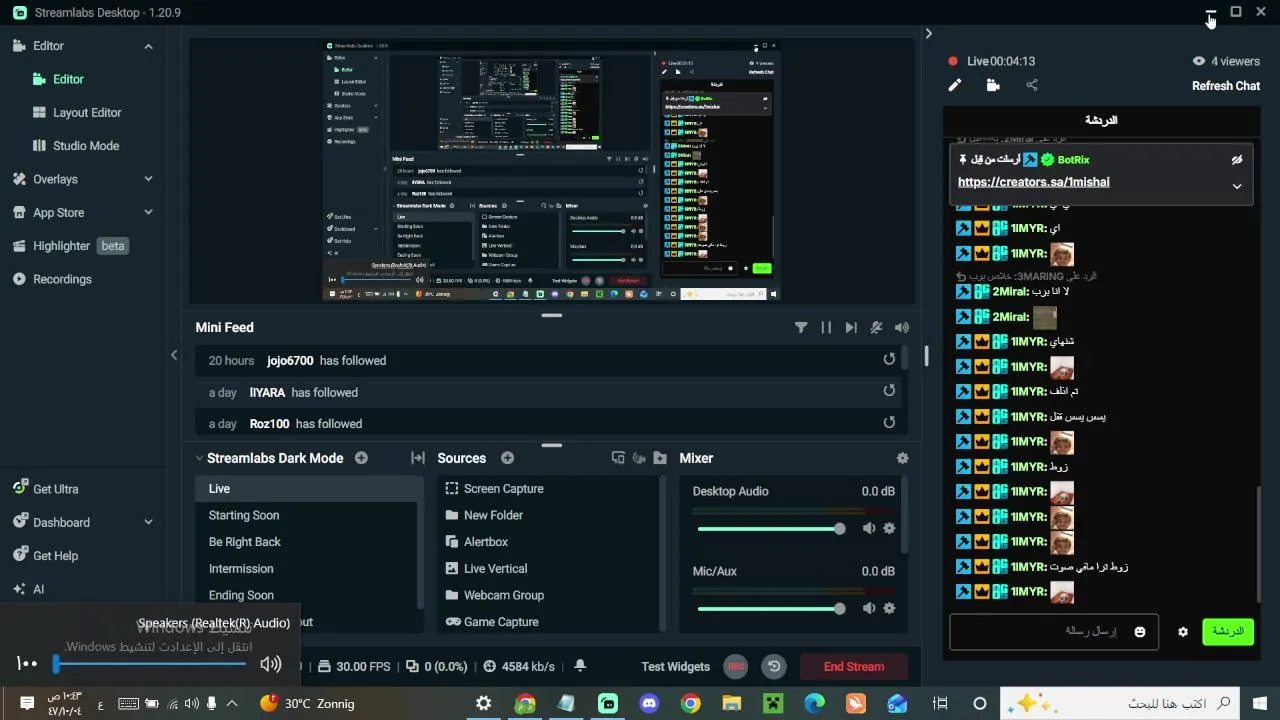Expand the pinned BotRix message chevron
This screenshot has width=1280, height=720.
click(x=1237, y=186)
